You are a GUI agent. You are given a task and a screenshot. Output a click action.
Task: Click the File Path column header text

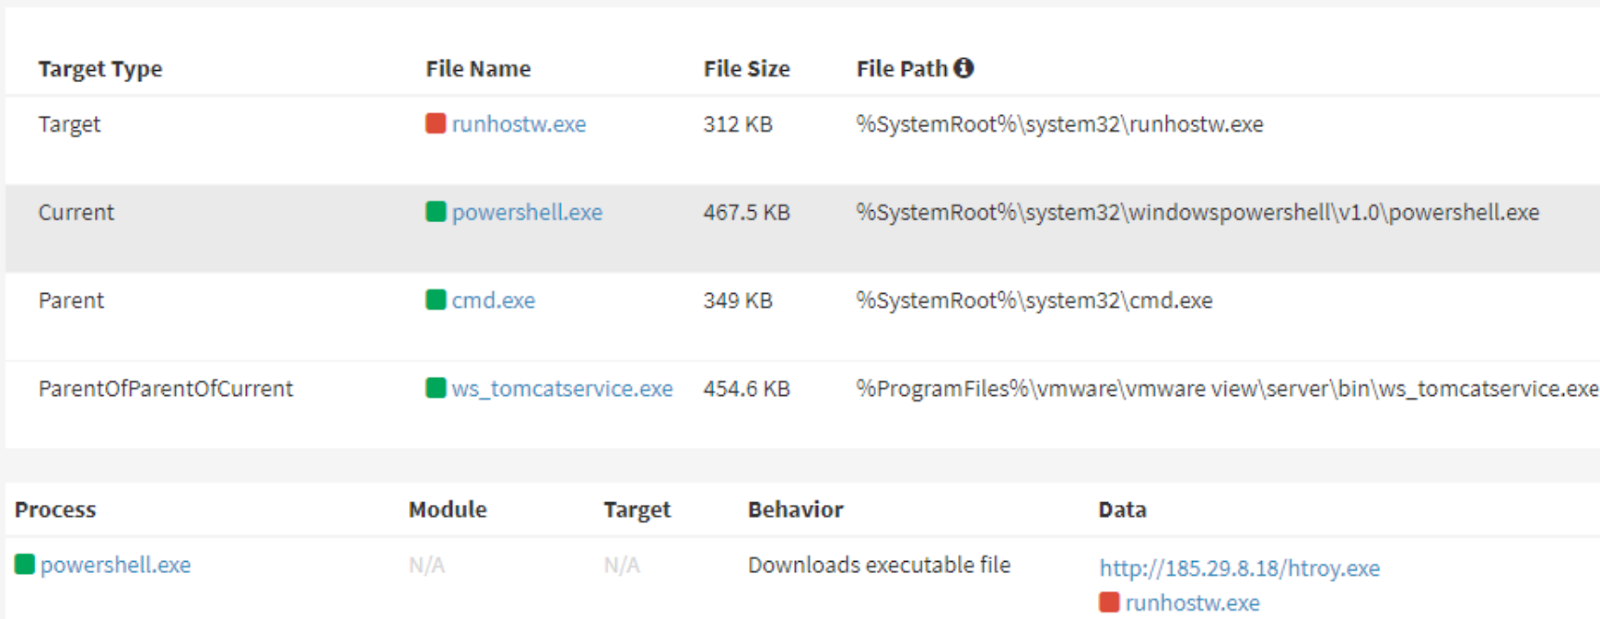click(901, 69)
